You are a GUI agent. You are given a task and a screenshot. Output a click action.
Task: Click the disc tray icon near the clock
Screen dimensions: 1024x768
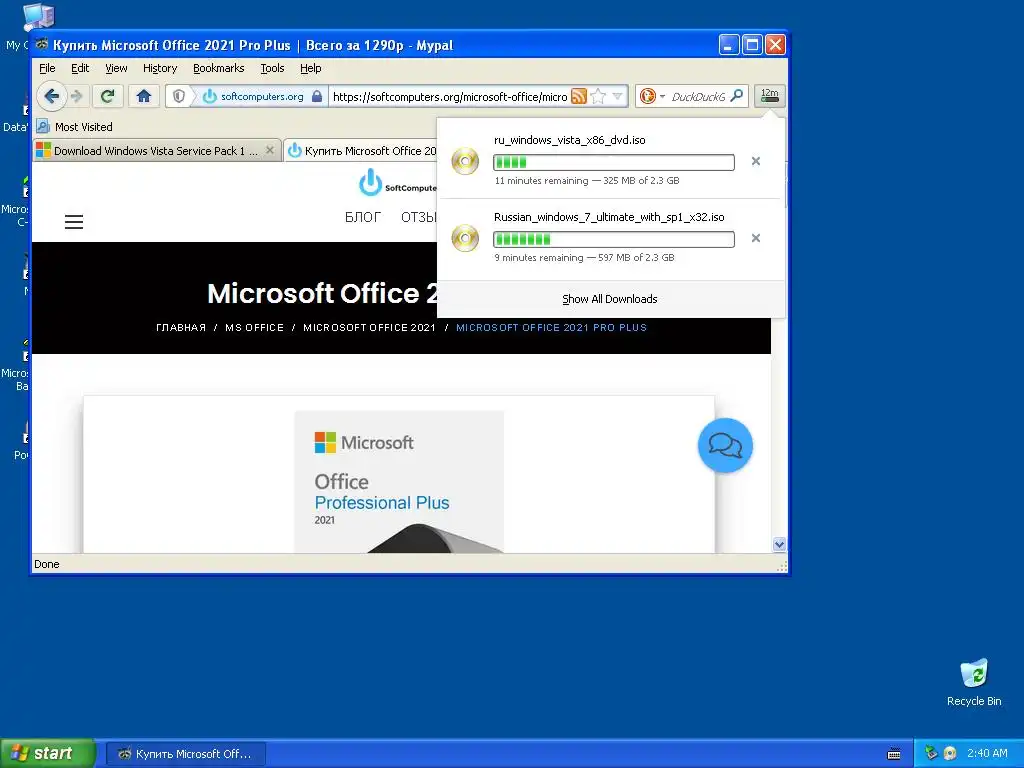(950, 753)
